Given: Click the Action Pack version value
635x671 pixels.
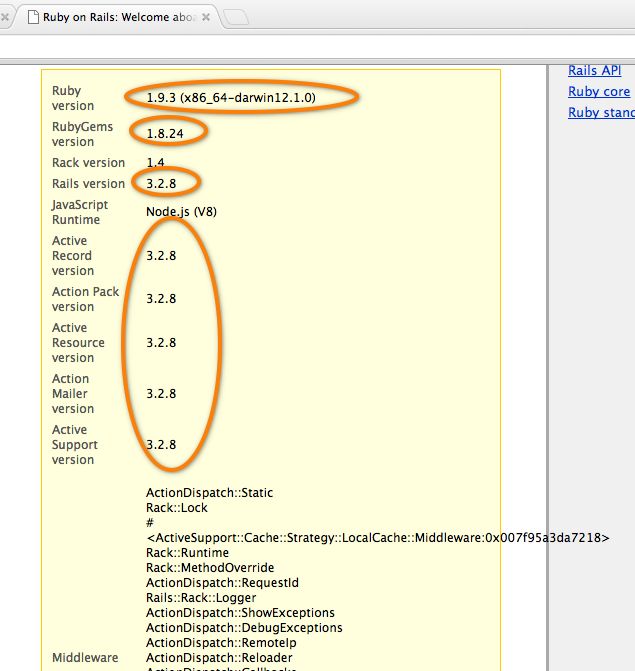Looking at the screenshot, I should (161, 299).
